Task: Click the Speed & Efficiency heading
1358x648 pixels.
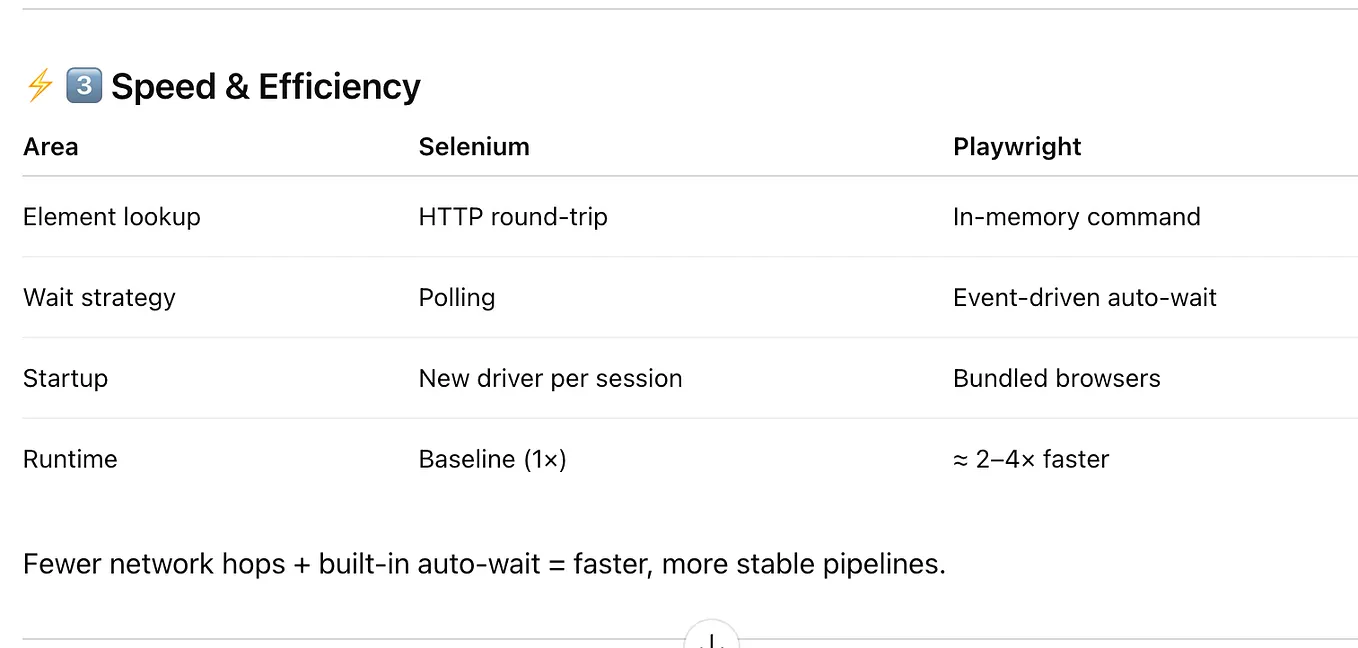Action: tap(265, 87)
